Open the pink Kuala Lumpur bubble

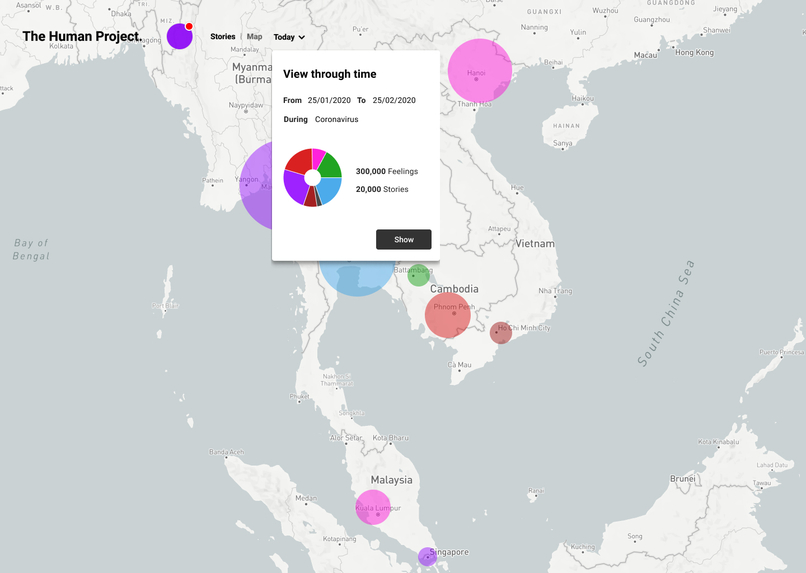pyautogui.click(x=373, y=507)
